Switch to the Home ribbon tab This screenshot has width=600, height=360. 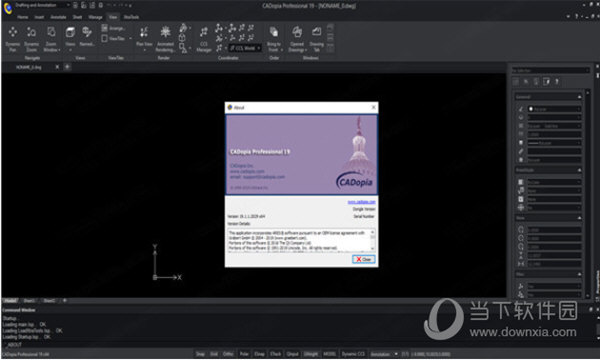tap(23, 17)
